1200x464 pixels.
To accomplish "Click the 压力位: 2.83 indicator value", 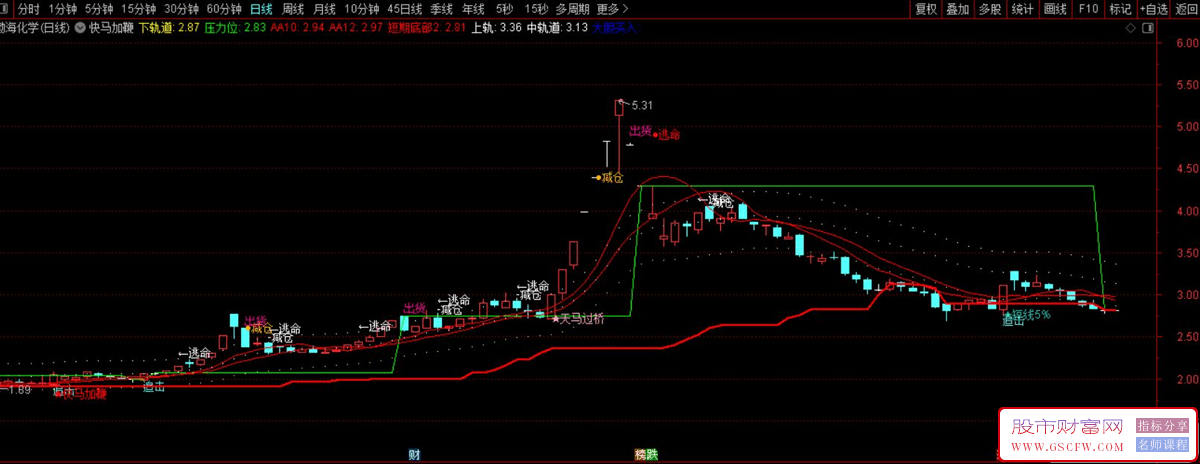I will point(235,28).
